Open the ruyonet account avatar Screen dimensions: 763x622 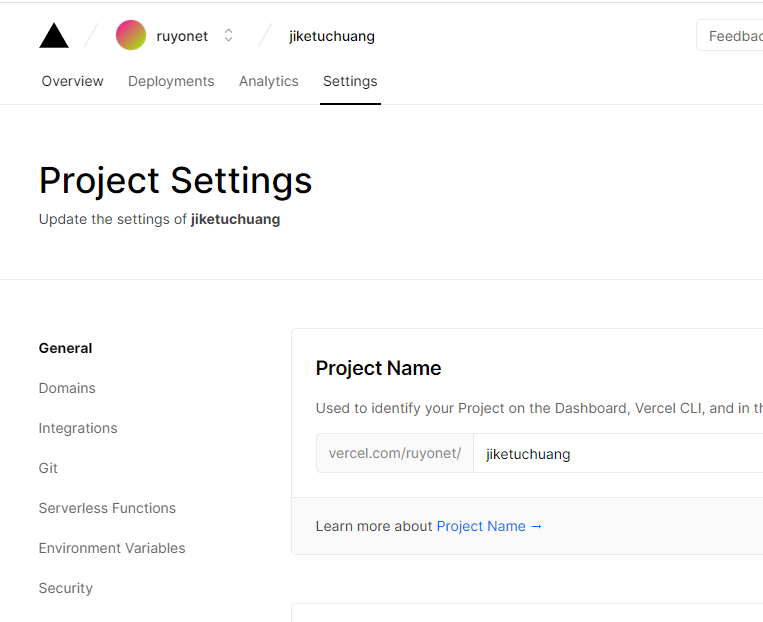point(131,35)
